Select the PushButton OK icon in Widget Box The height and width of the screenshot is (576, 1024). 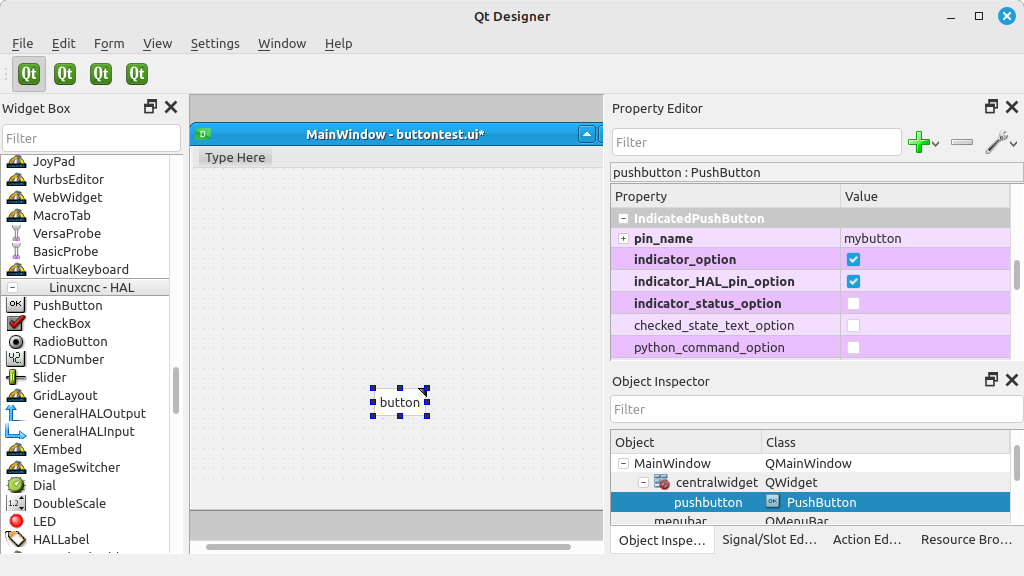coord(16,305)
